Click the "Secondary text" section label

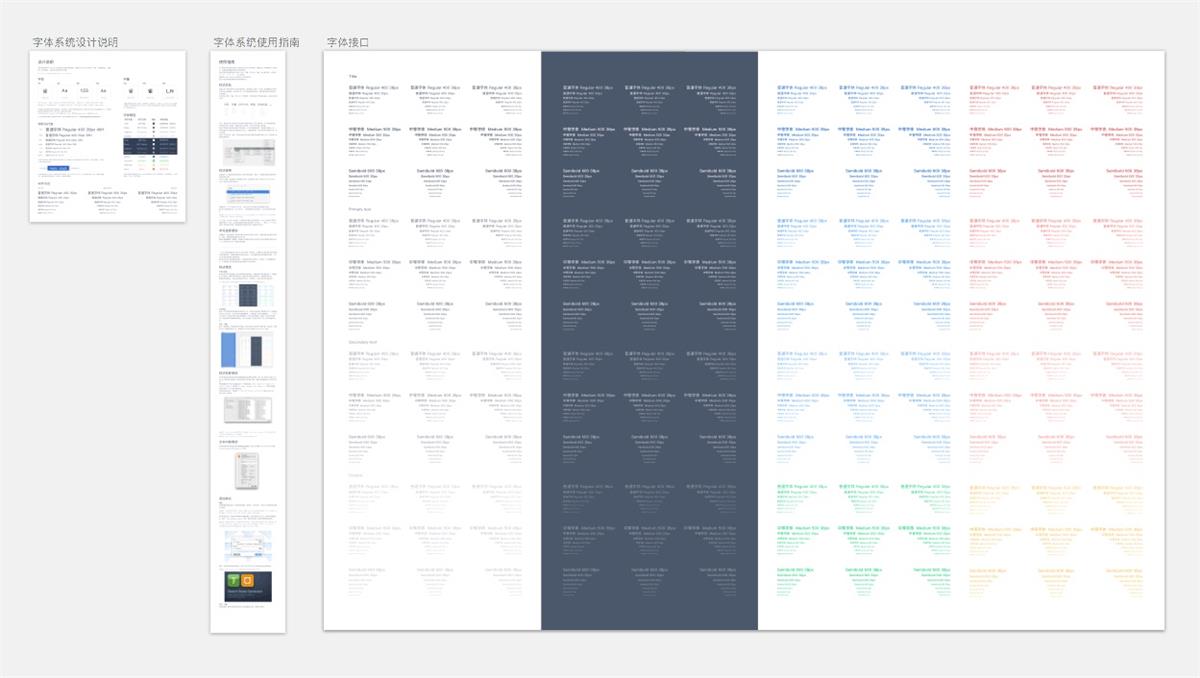[363, 342]
